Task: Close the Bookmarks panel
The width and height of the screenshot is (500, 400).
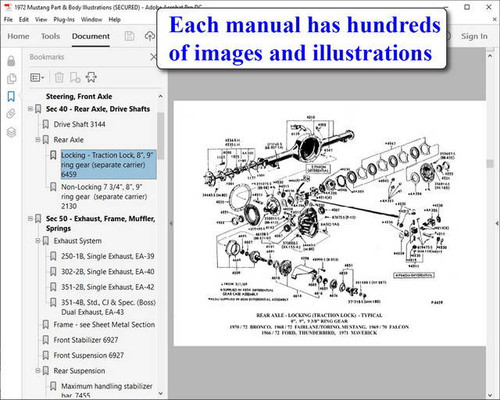Action: 153,57
